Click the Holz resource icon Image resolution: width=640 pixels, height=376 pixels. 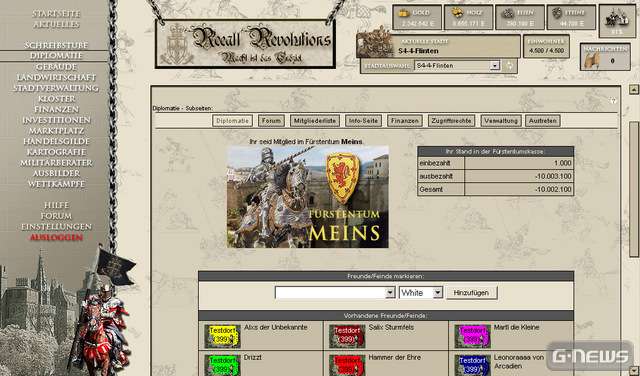click(457, 13)
